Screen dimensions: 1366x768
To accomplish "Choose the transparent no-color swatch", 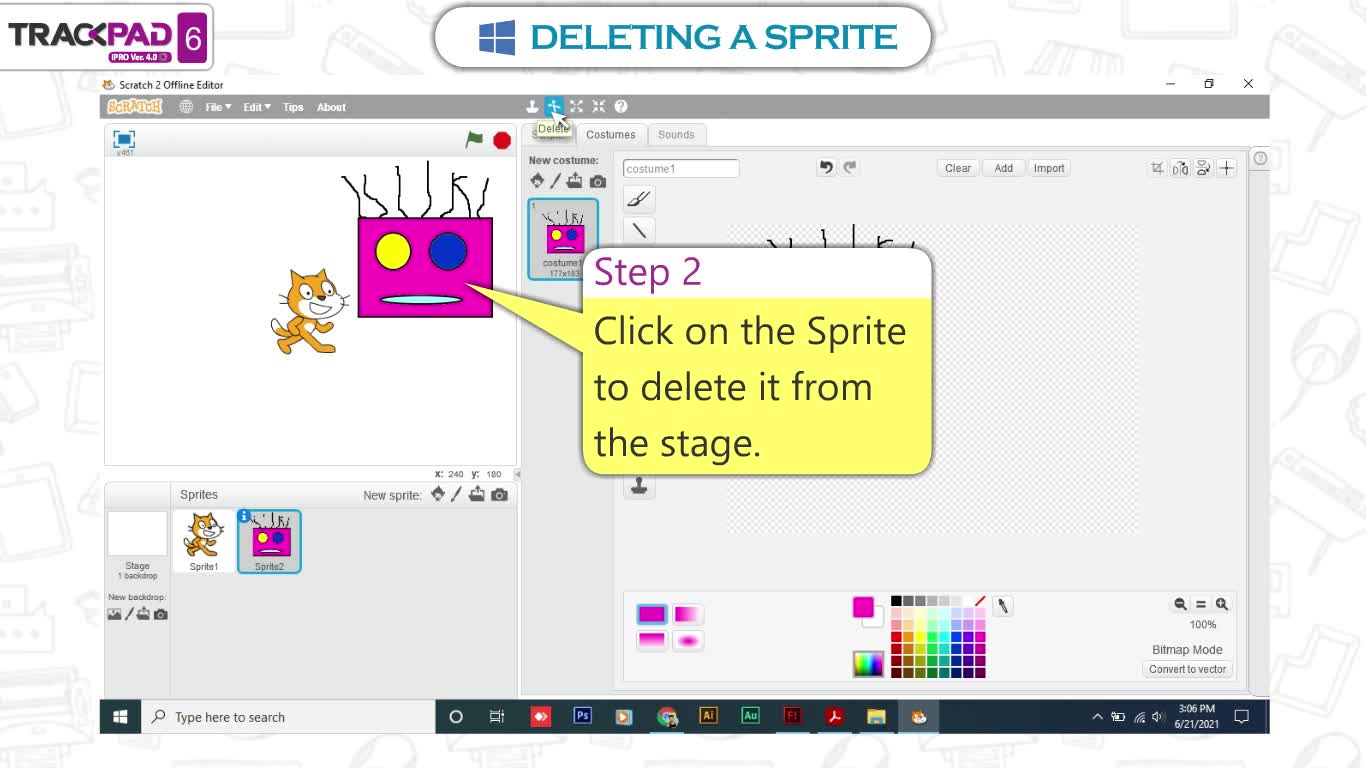I will pos(980,601).
